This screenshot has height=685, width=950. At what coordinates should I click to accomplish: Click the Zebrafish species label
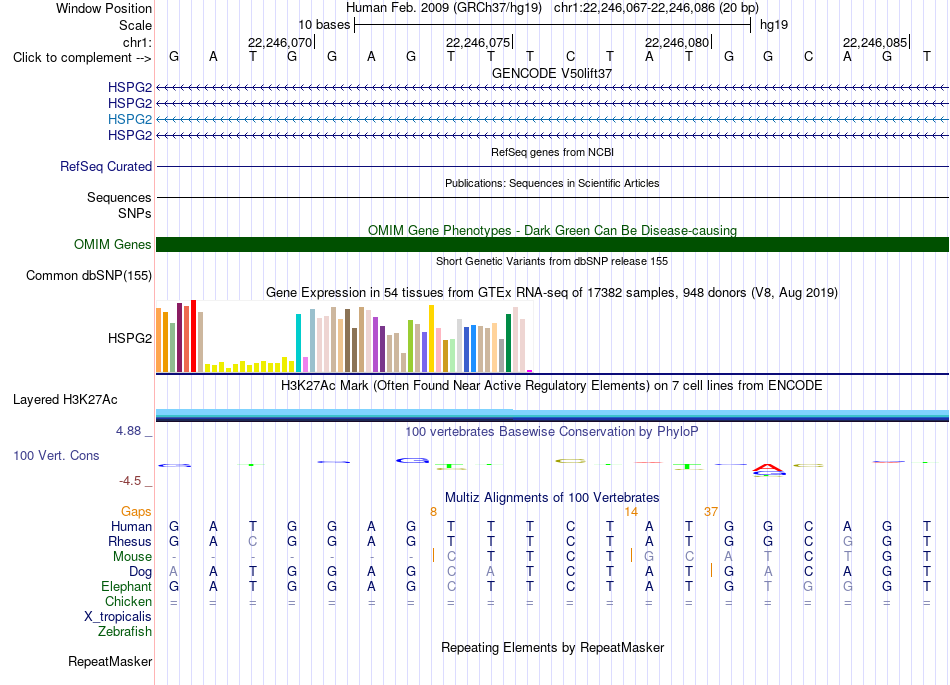click(x=125, y=632)
